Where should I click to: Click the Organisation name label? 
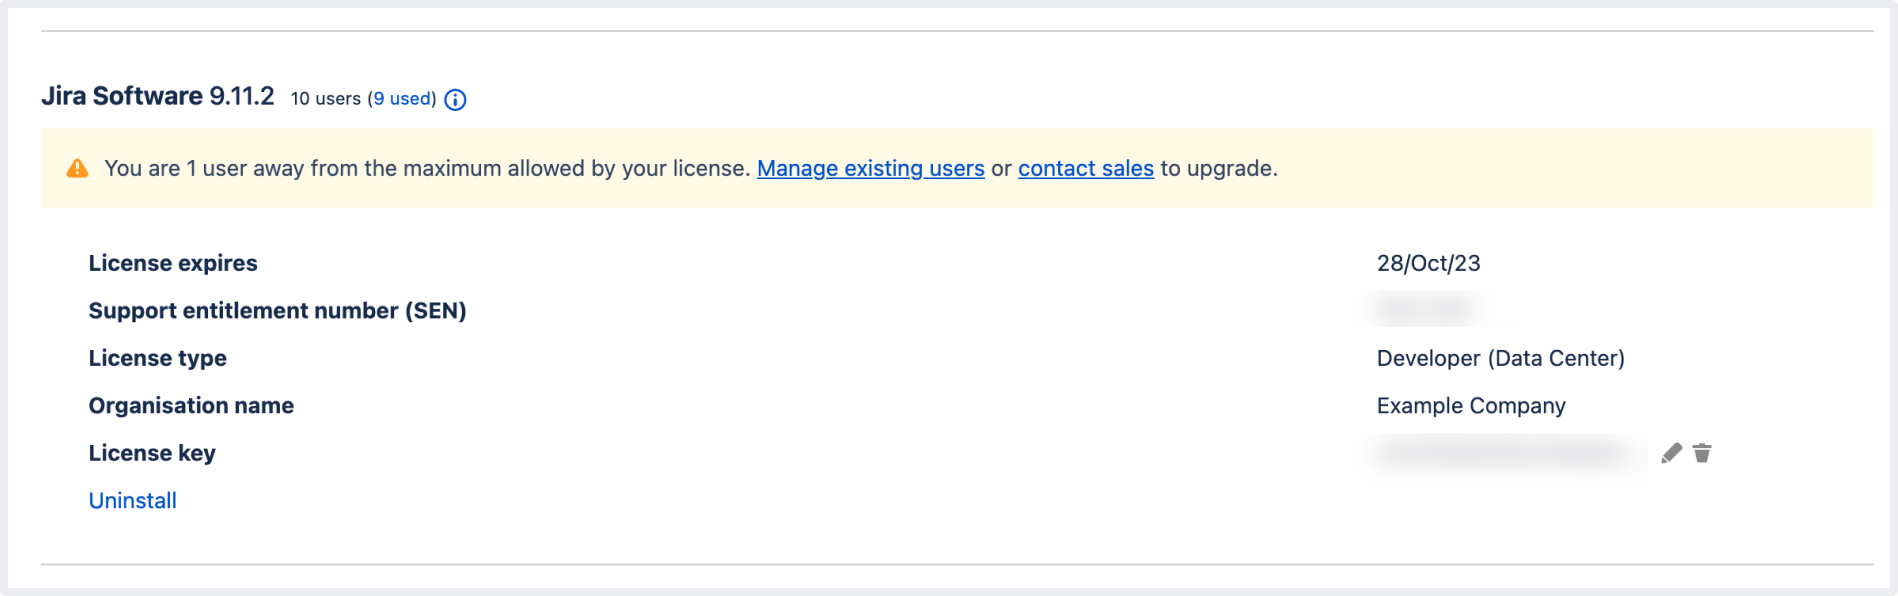(x=191, y=406)
